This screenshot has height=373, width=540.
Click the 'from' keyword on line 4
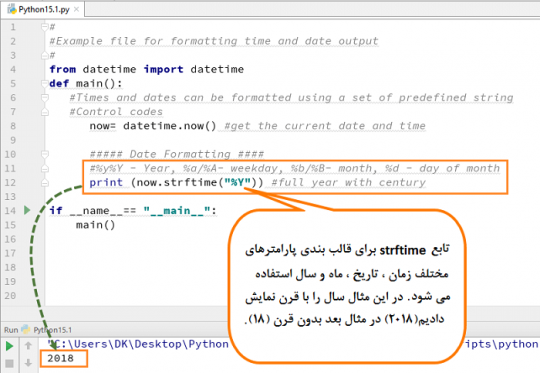click(x=63, y=69)
